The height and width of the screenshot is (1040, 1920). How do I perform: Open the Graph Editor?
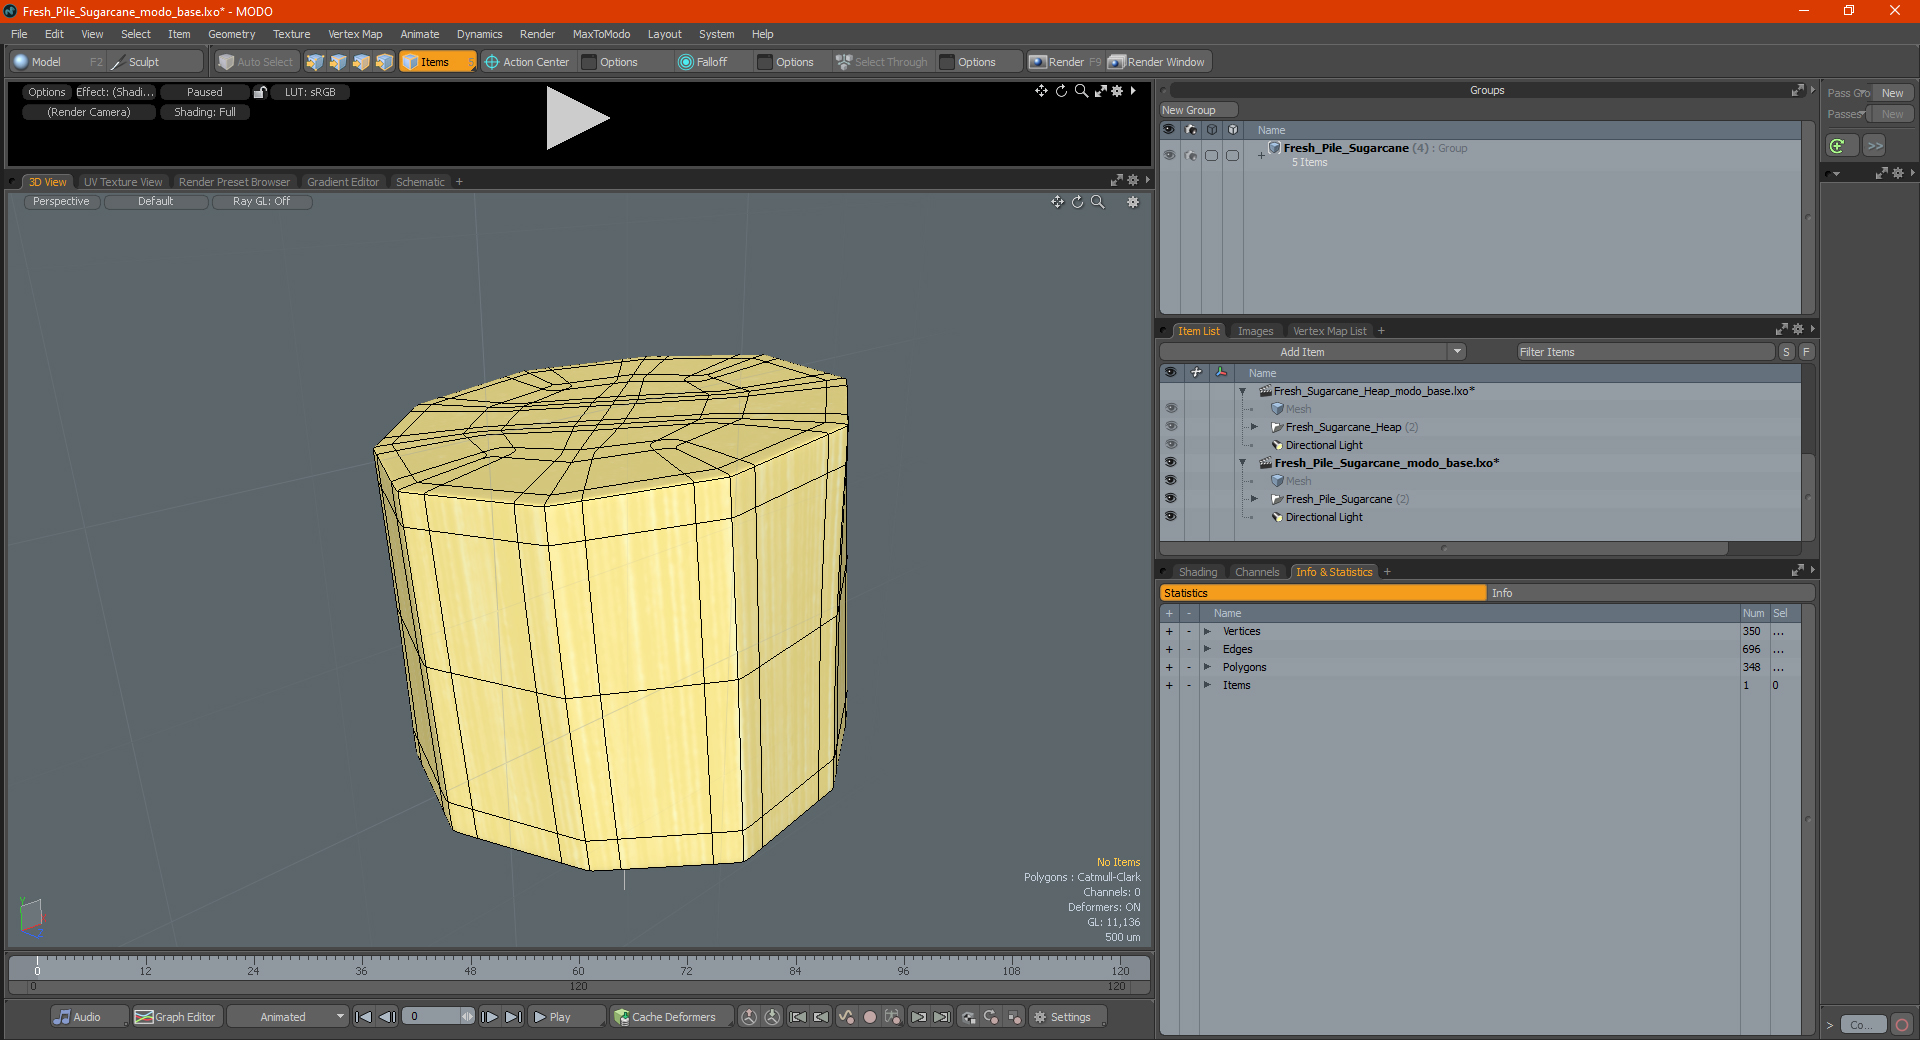pos(176,1017)
